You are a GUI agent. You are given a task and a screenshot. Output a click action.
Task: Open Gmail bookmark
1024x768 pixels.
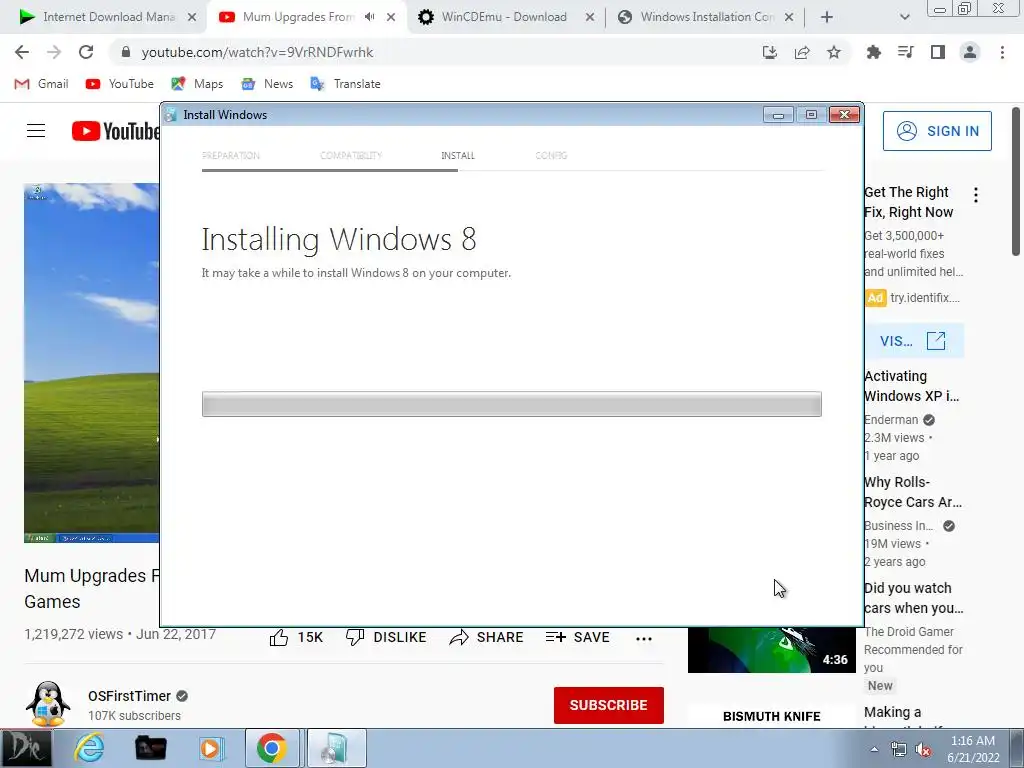pyautogui.click(x=41, y=84)
